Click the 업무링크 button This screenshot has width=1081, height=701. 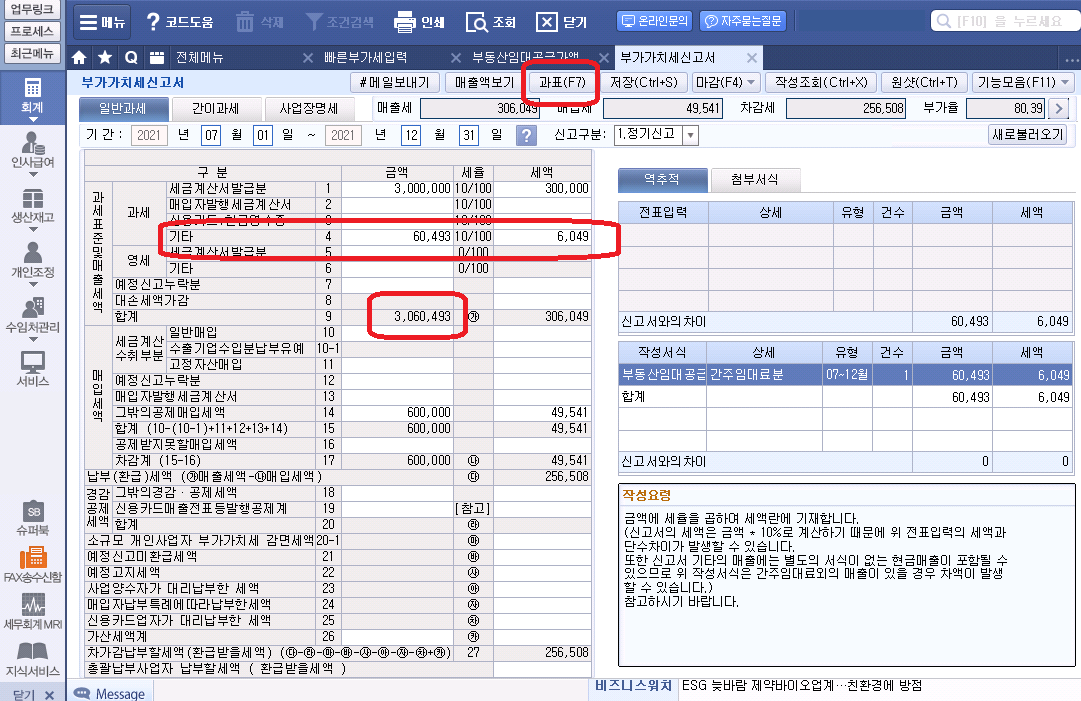(x=32, y=9)
